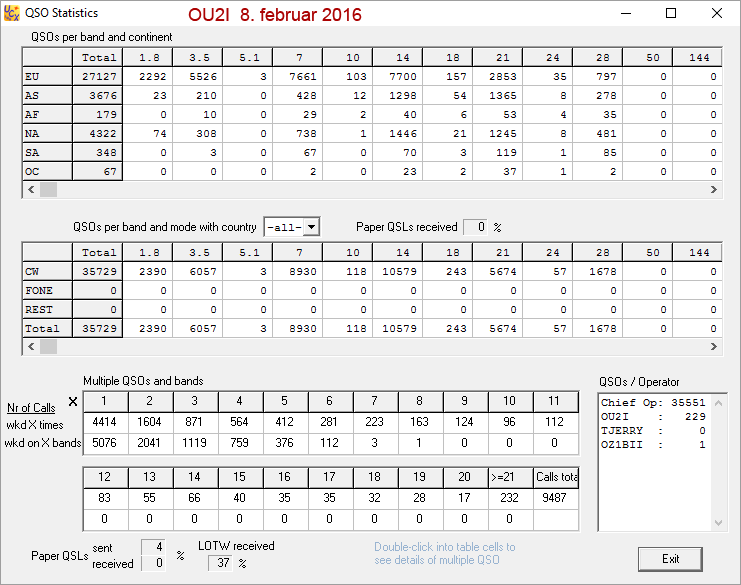Maximize the QSO Statistics window
This screenshot has height=585, width=741.
pyautogui.click(x=671, y=14)
